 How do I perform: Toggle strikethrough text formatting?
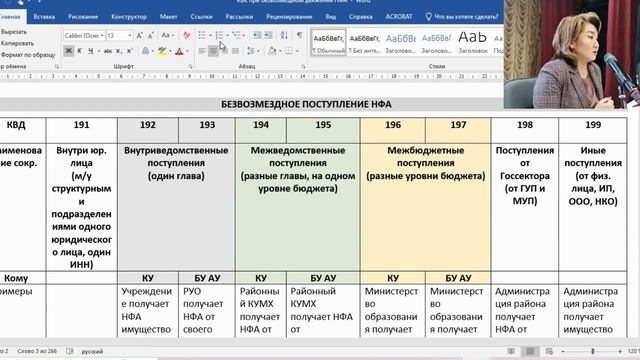108,51
